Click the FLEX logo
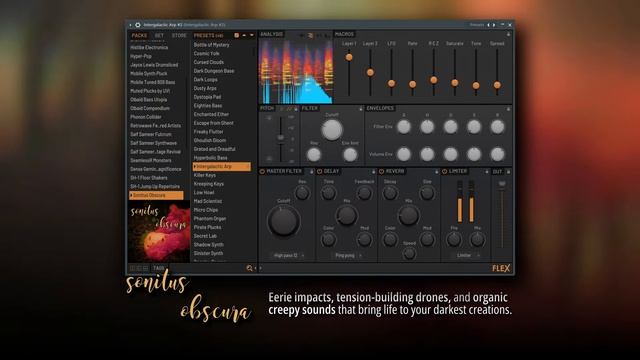The width and height of the screenshot is (640, 360). tap(501, 268)
